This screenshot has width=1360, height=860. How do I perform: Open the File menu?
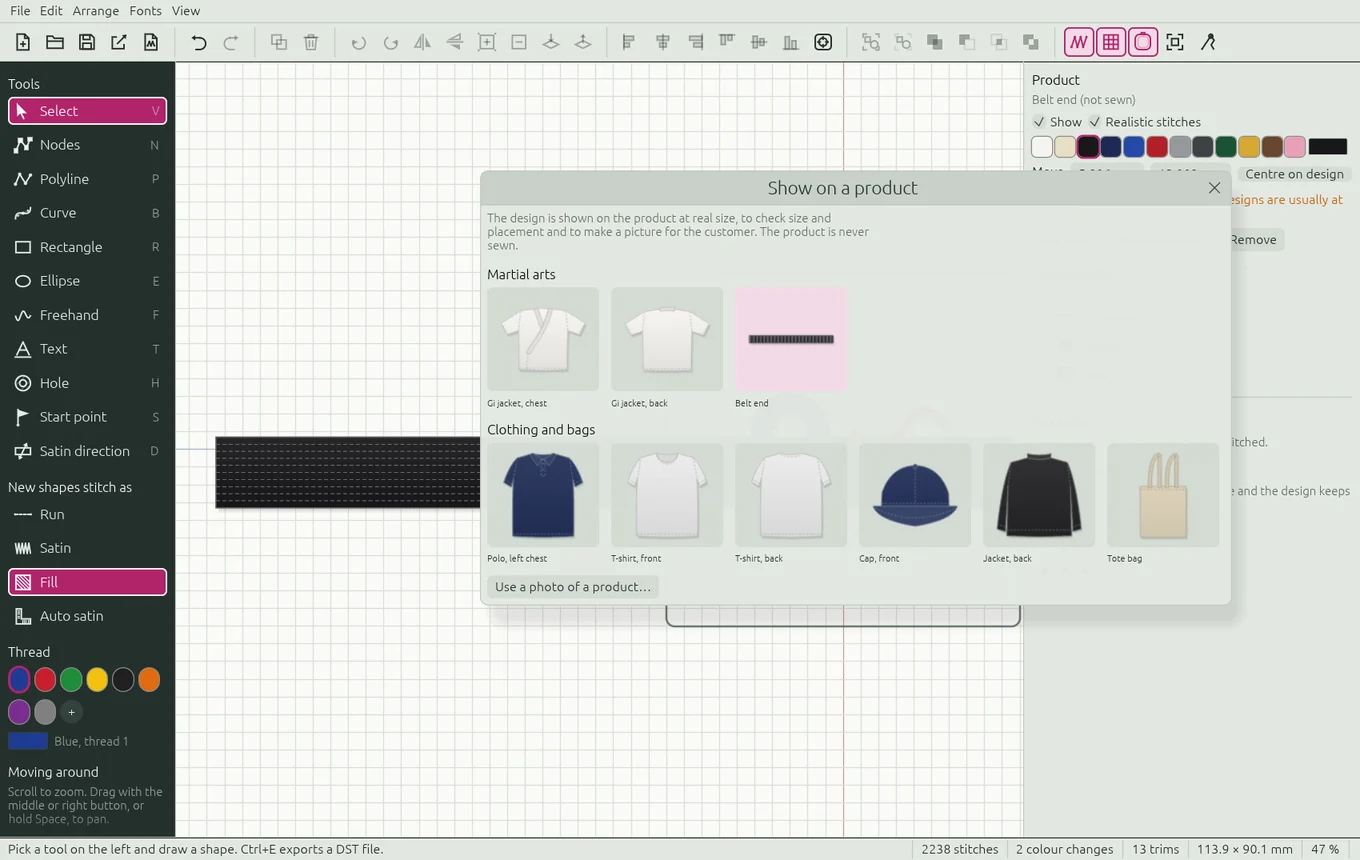tap(20, 11)
